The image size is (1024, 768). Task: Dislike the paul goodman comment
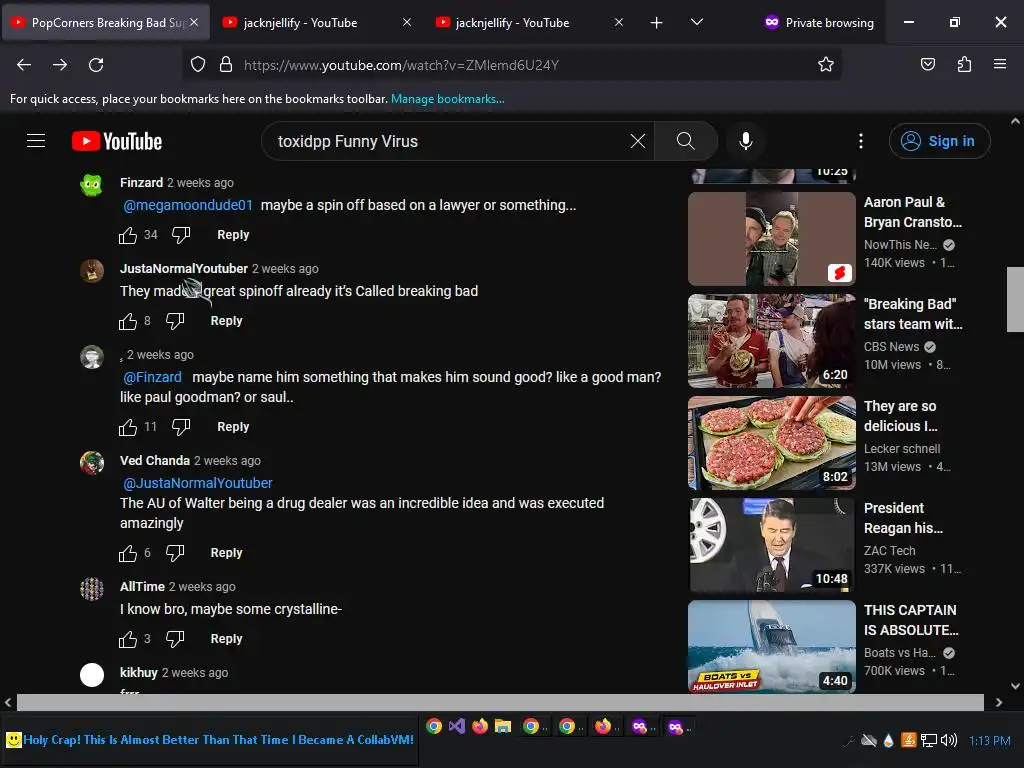(x=181, y=427)
